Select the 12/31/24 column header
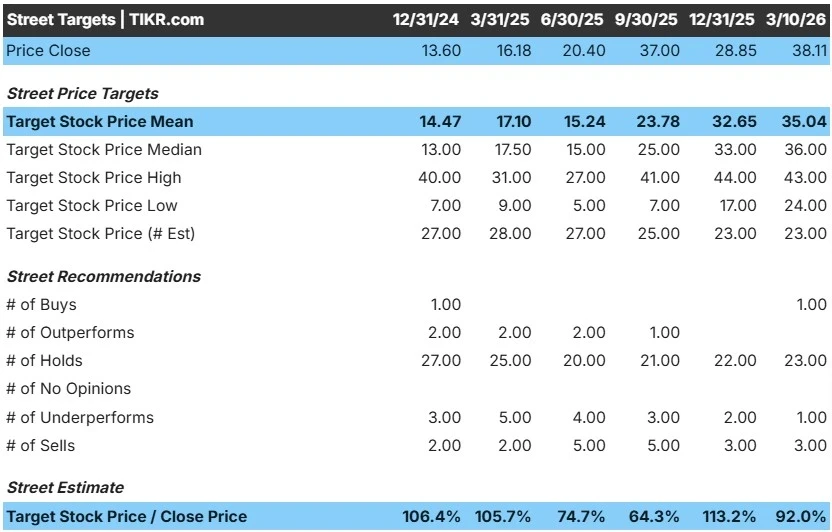The width and height of the screenshot is (832, 532). click(426, 20)
